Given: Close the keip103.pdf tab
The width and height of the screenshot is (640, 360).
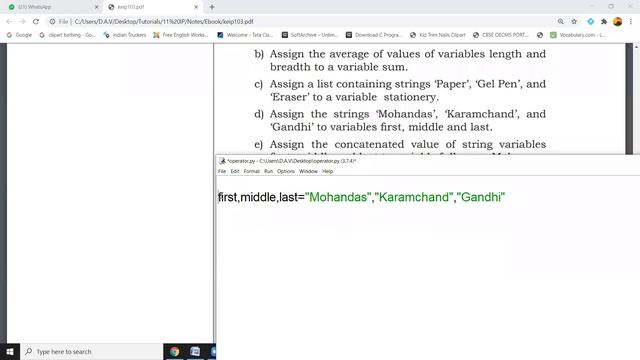Looking at the screenshot, I should 196,7.
